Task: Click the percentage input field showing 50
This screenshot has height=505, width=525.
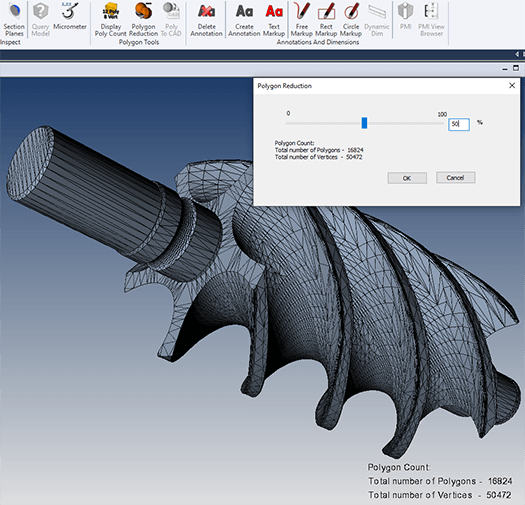Action: 459,124
